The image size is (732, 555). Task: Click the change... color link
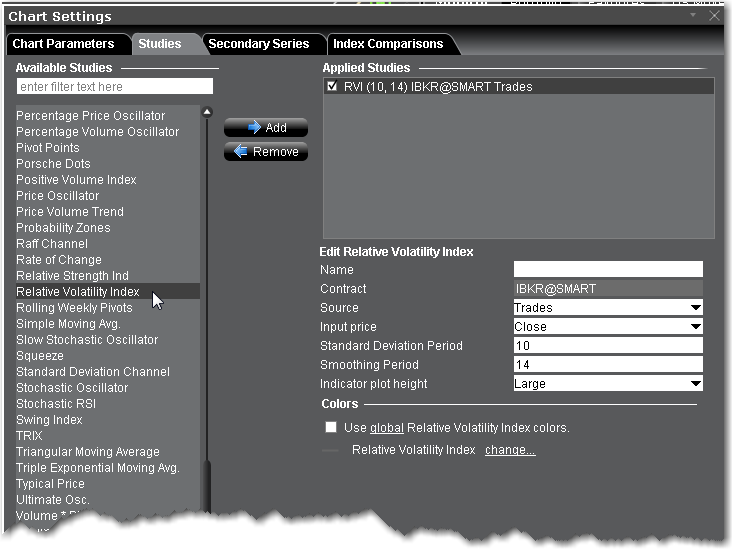click(510, 450)
